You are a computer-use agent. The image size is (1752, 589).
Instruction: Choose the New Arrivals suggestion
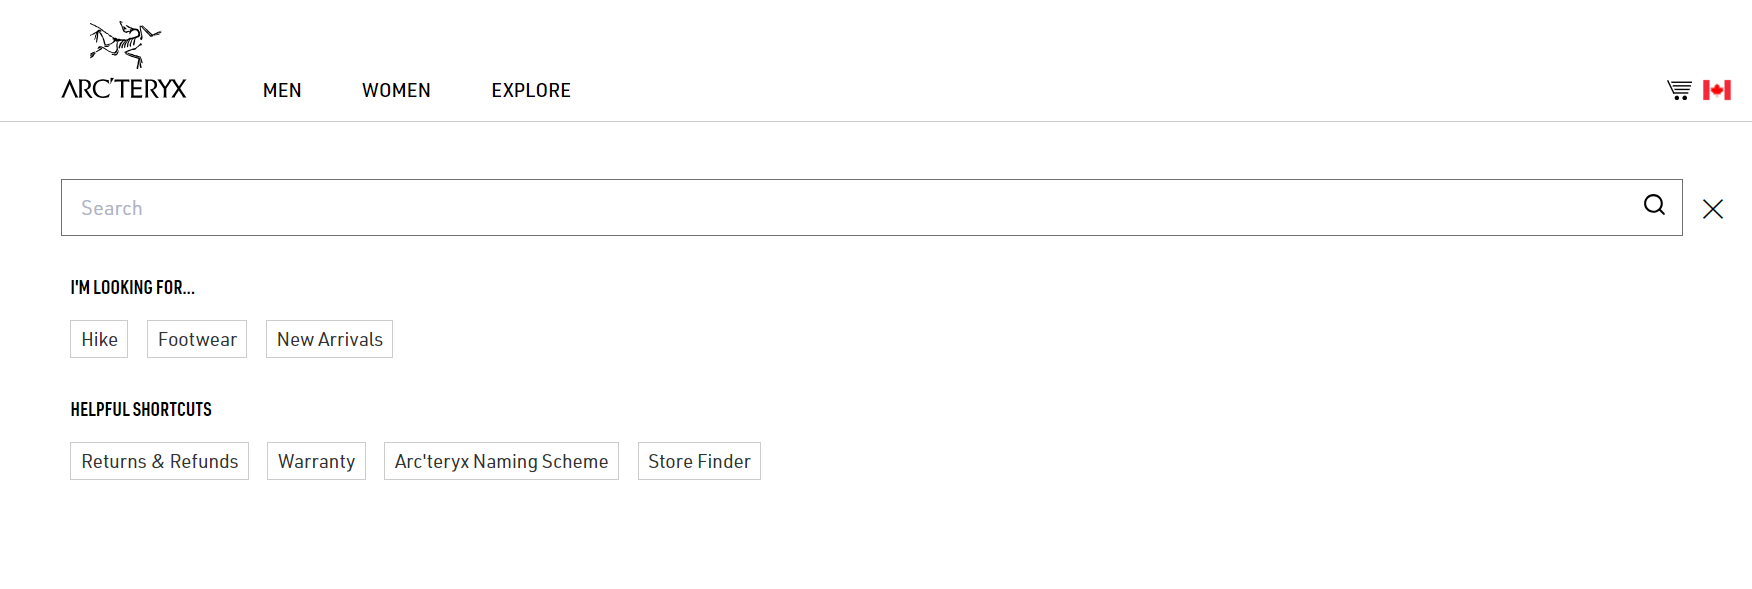pos(329,339)
